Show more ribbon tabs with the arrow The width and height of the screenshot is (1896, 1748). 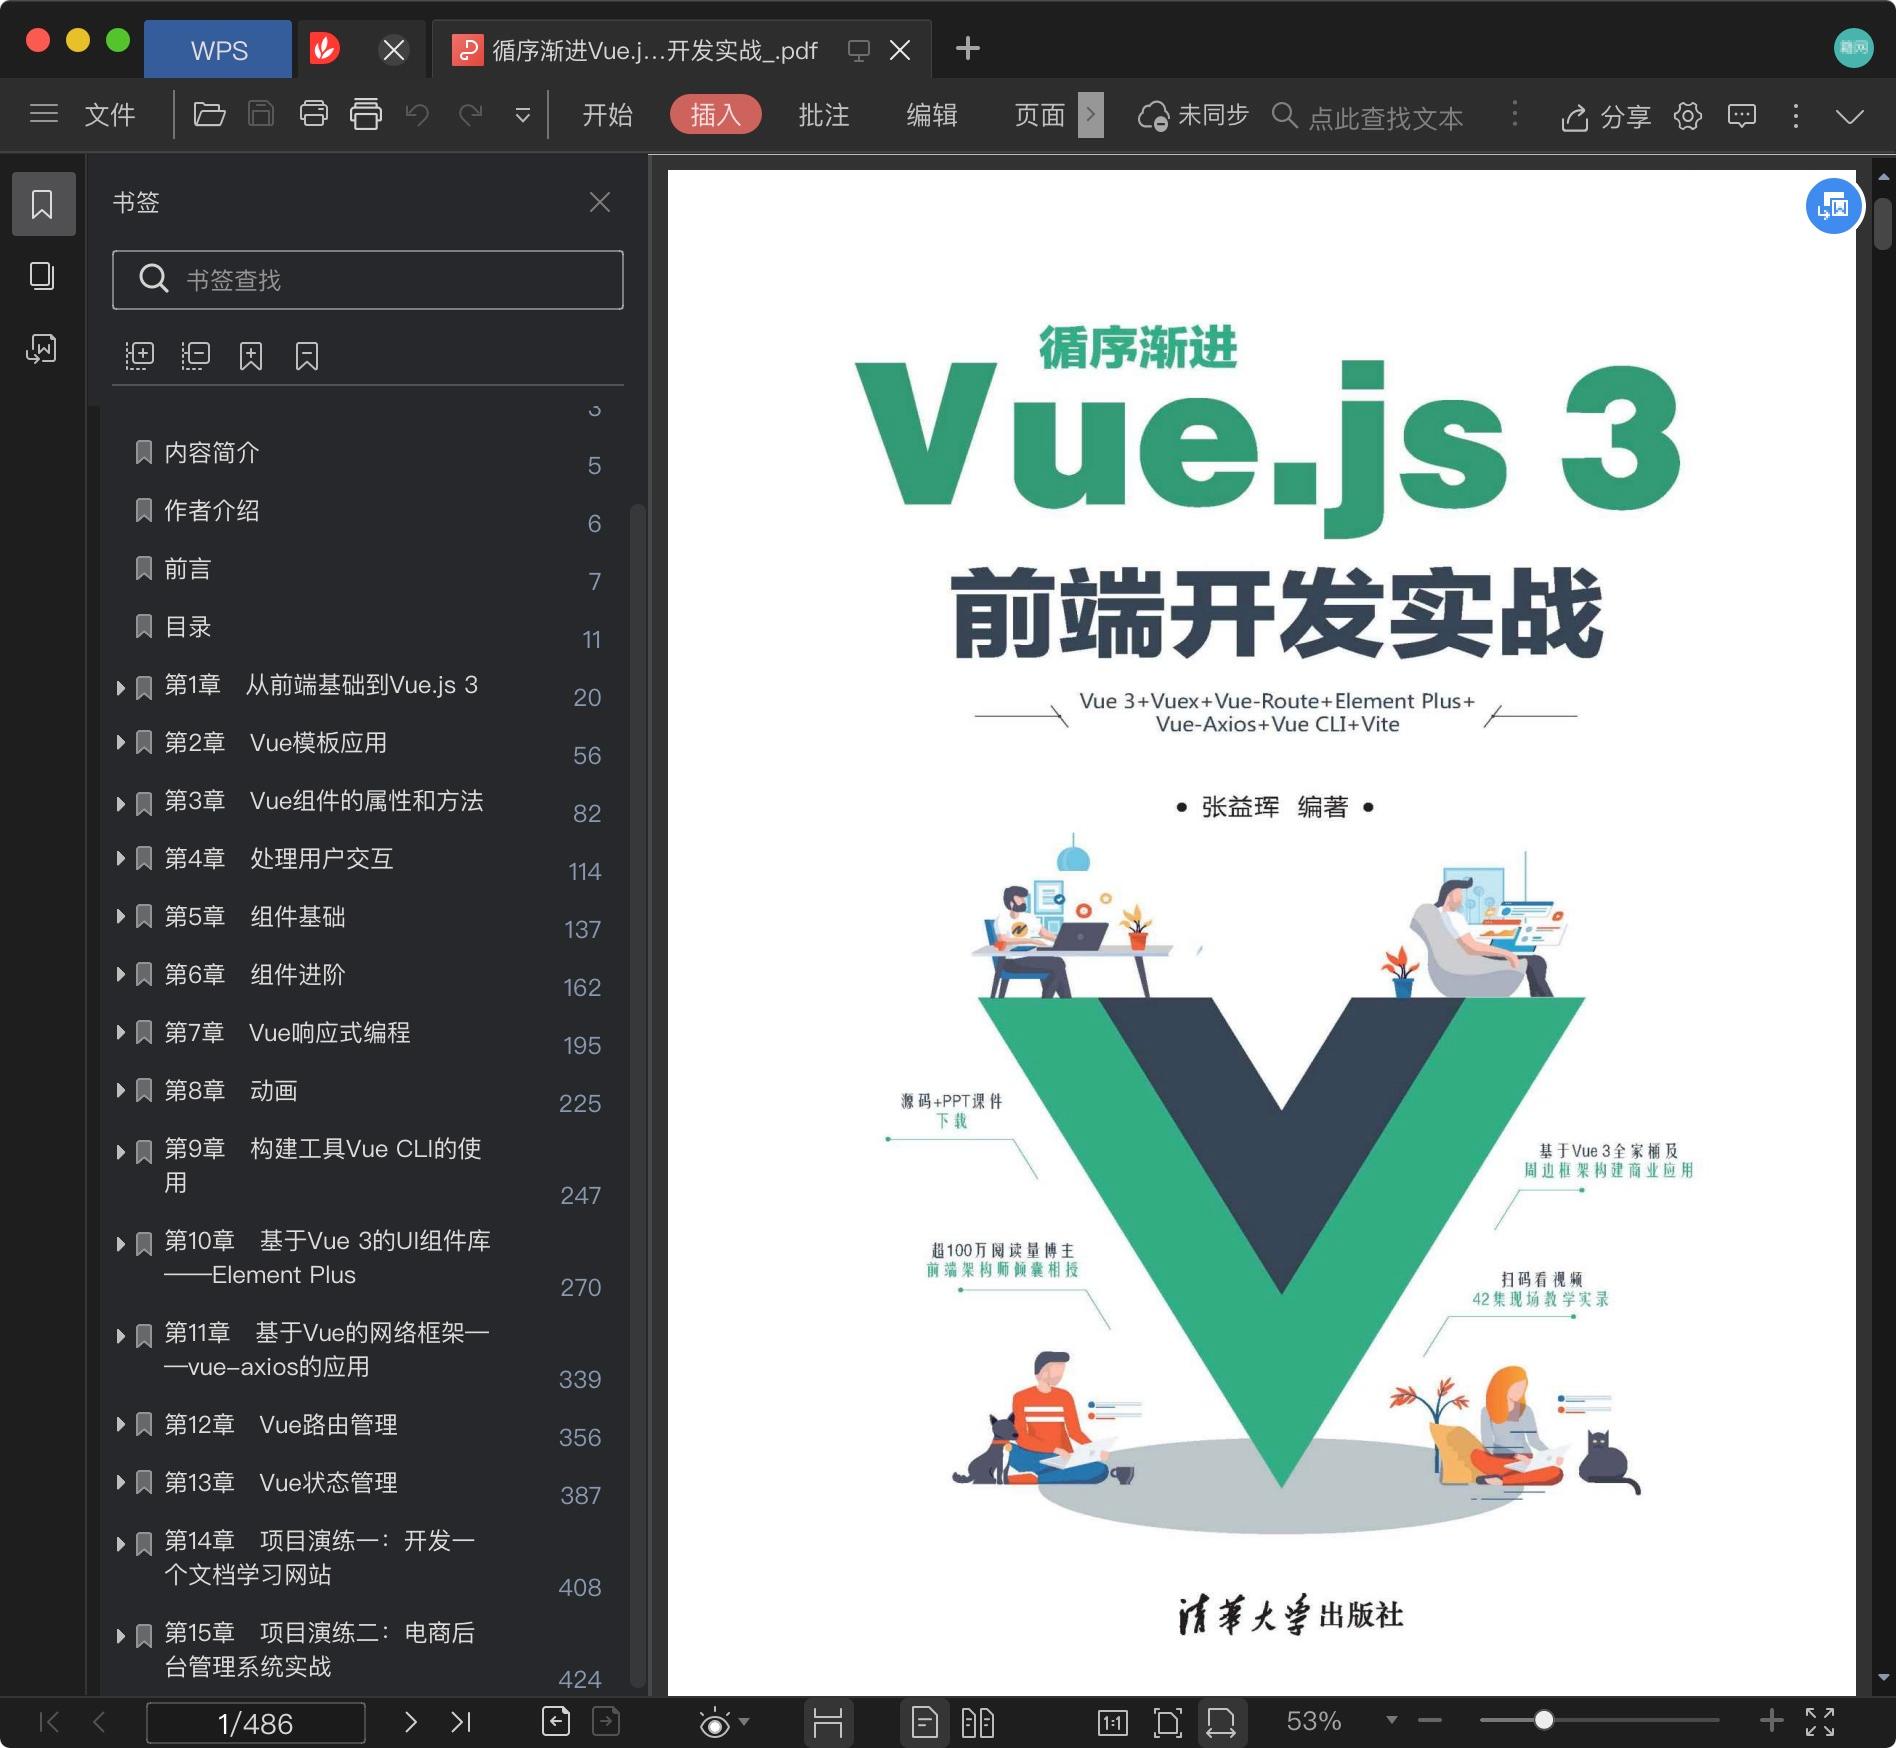[x=1091, y=115]
